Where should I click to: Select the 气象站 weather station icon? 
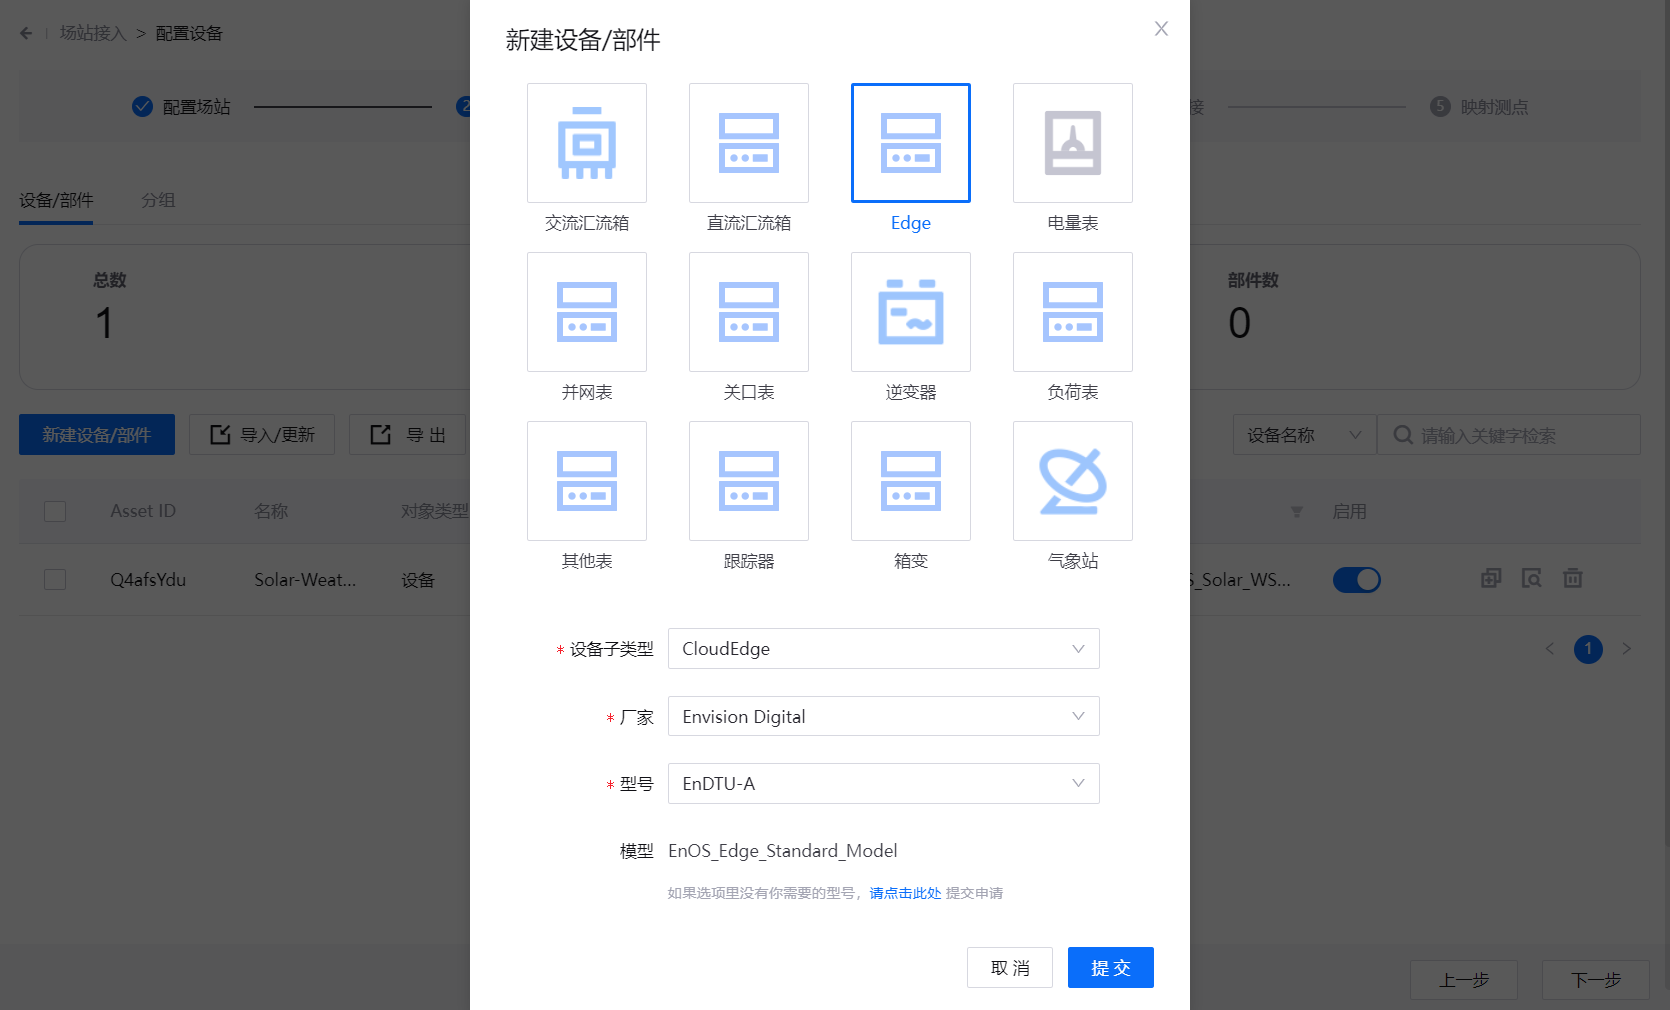1073,481
